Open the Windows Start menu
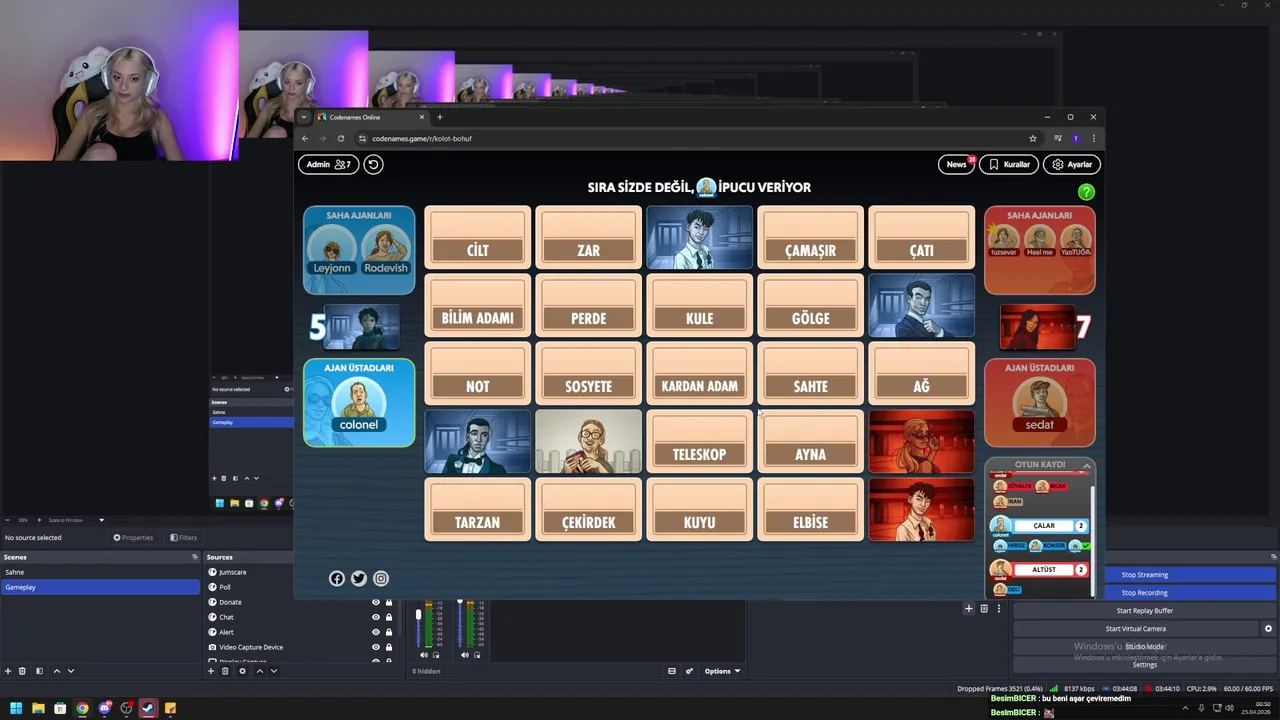Screen dimensions: 1280x720 (16, 708)
